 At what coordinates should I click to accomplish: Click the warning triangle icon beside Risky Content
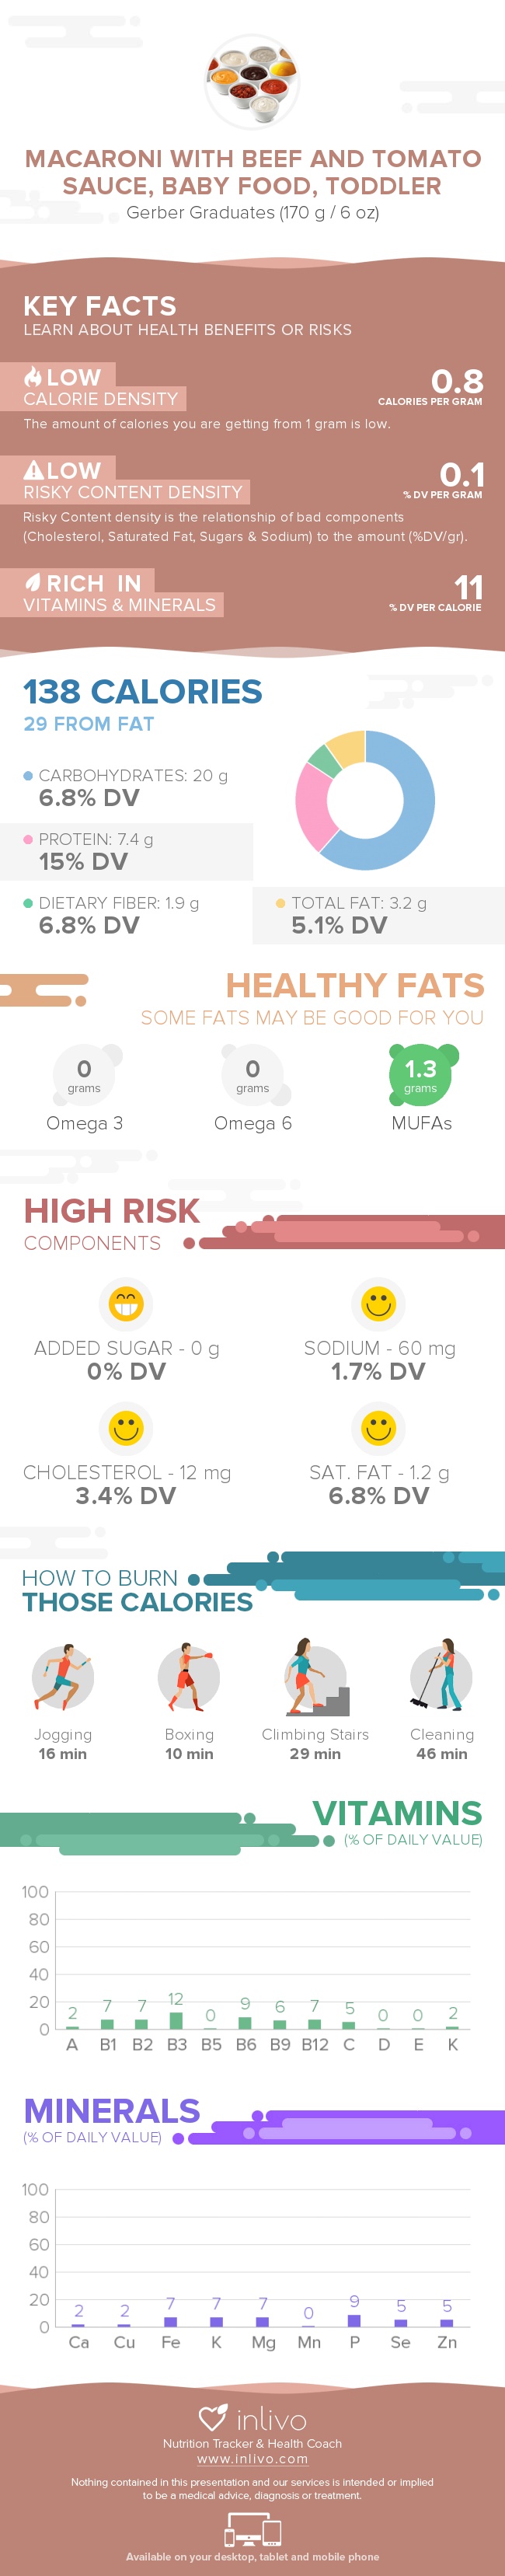[x=33, y=470]
